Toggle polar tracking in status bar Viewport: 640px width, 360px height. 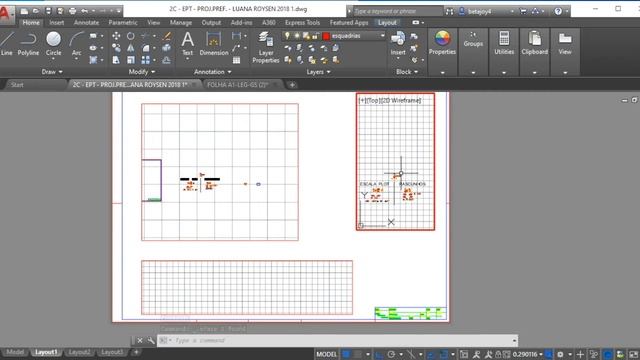point(391,354)
